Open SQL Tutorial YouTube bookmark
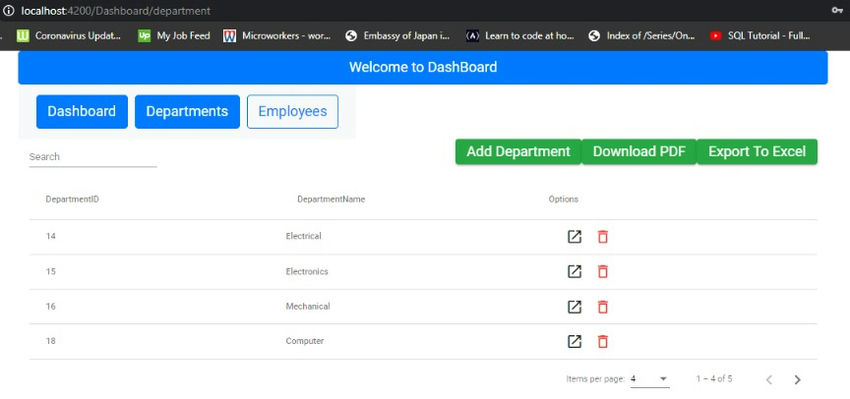 (761, 36)
